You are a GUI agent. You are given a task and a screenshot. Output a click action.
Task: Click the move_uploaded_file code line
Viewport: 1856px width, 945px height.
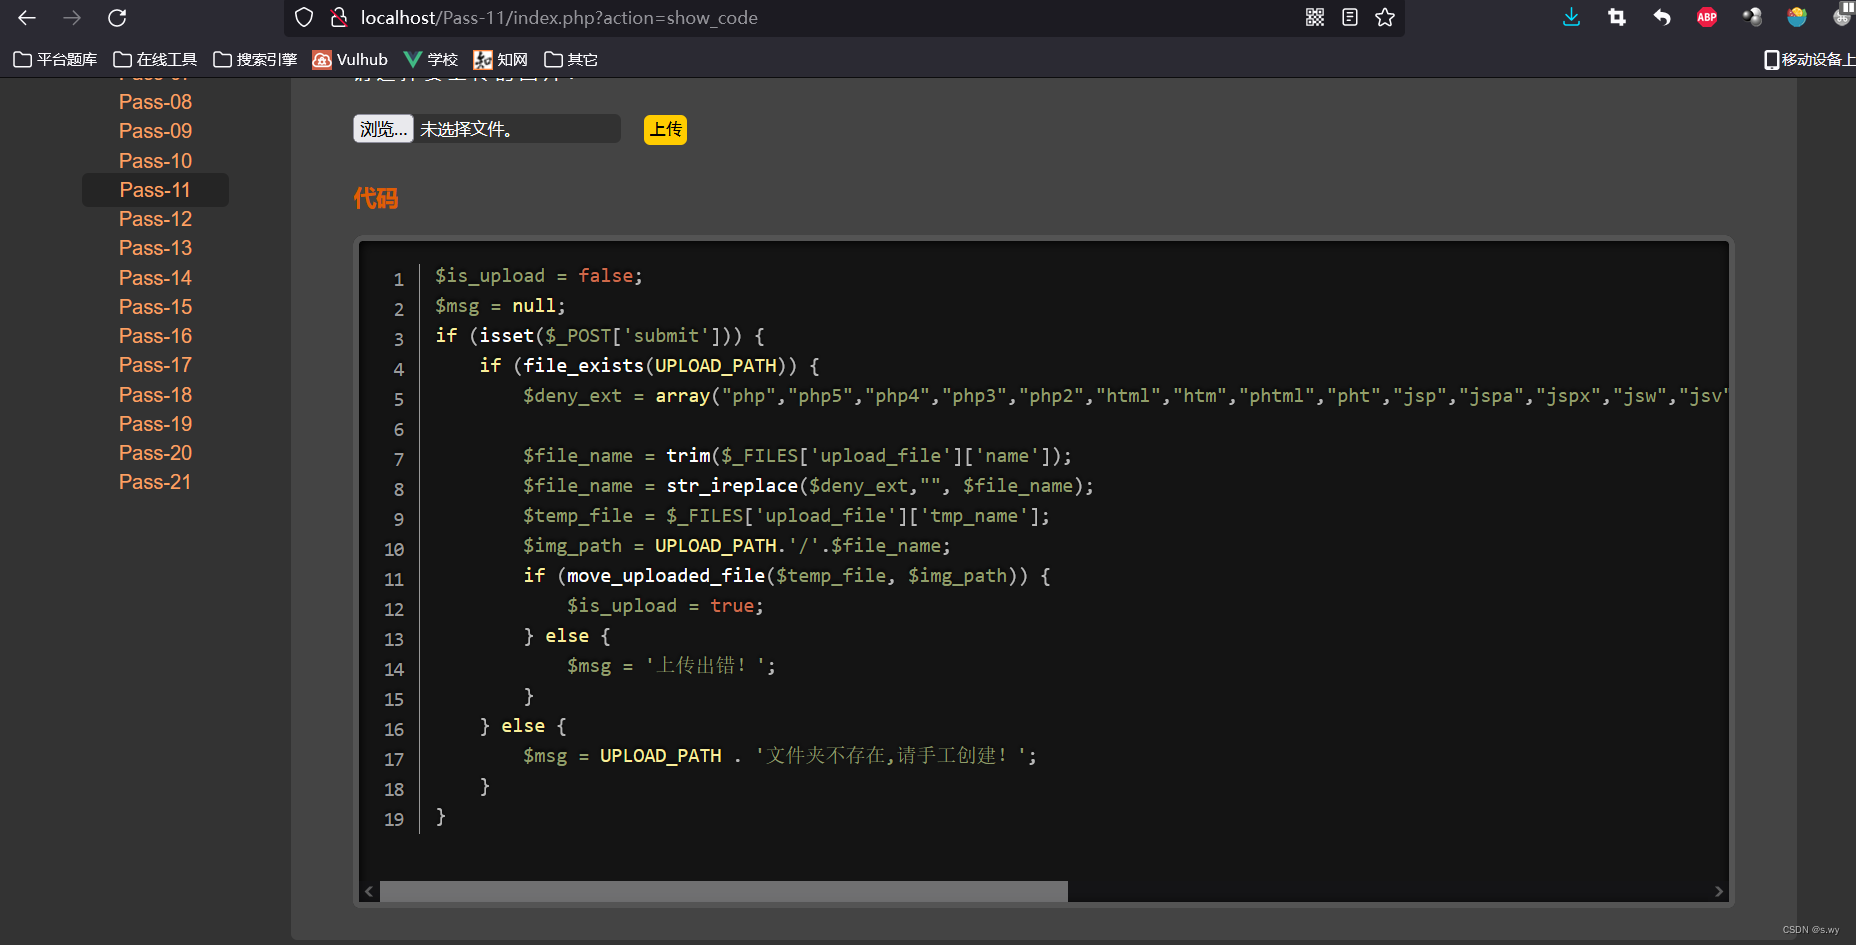click(x=787, y=576)
